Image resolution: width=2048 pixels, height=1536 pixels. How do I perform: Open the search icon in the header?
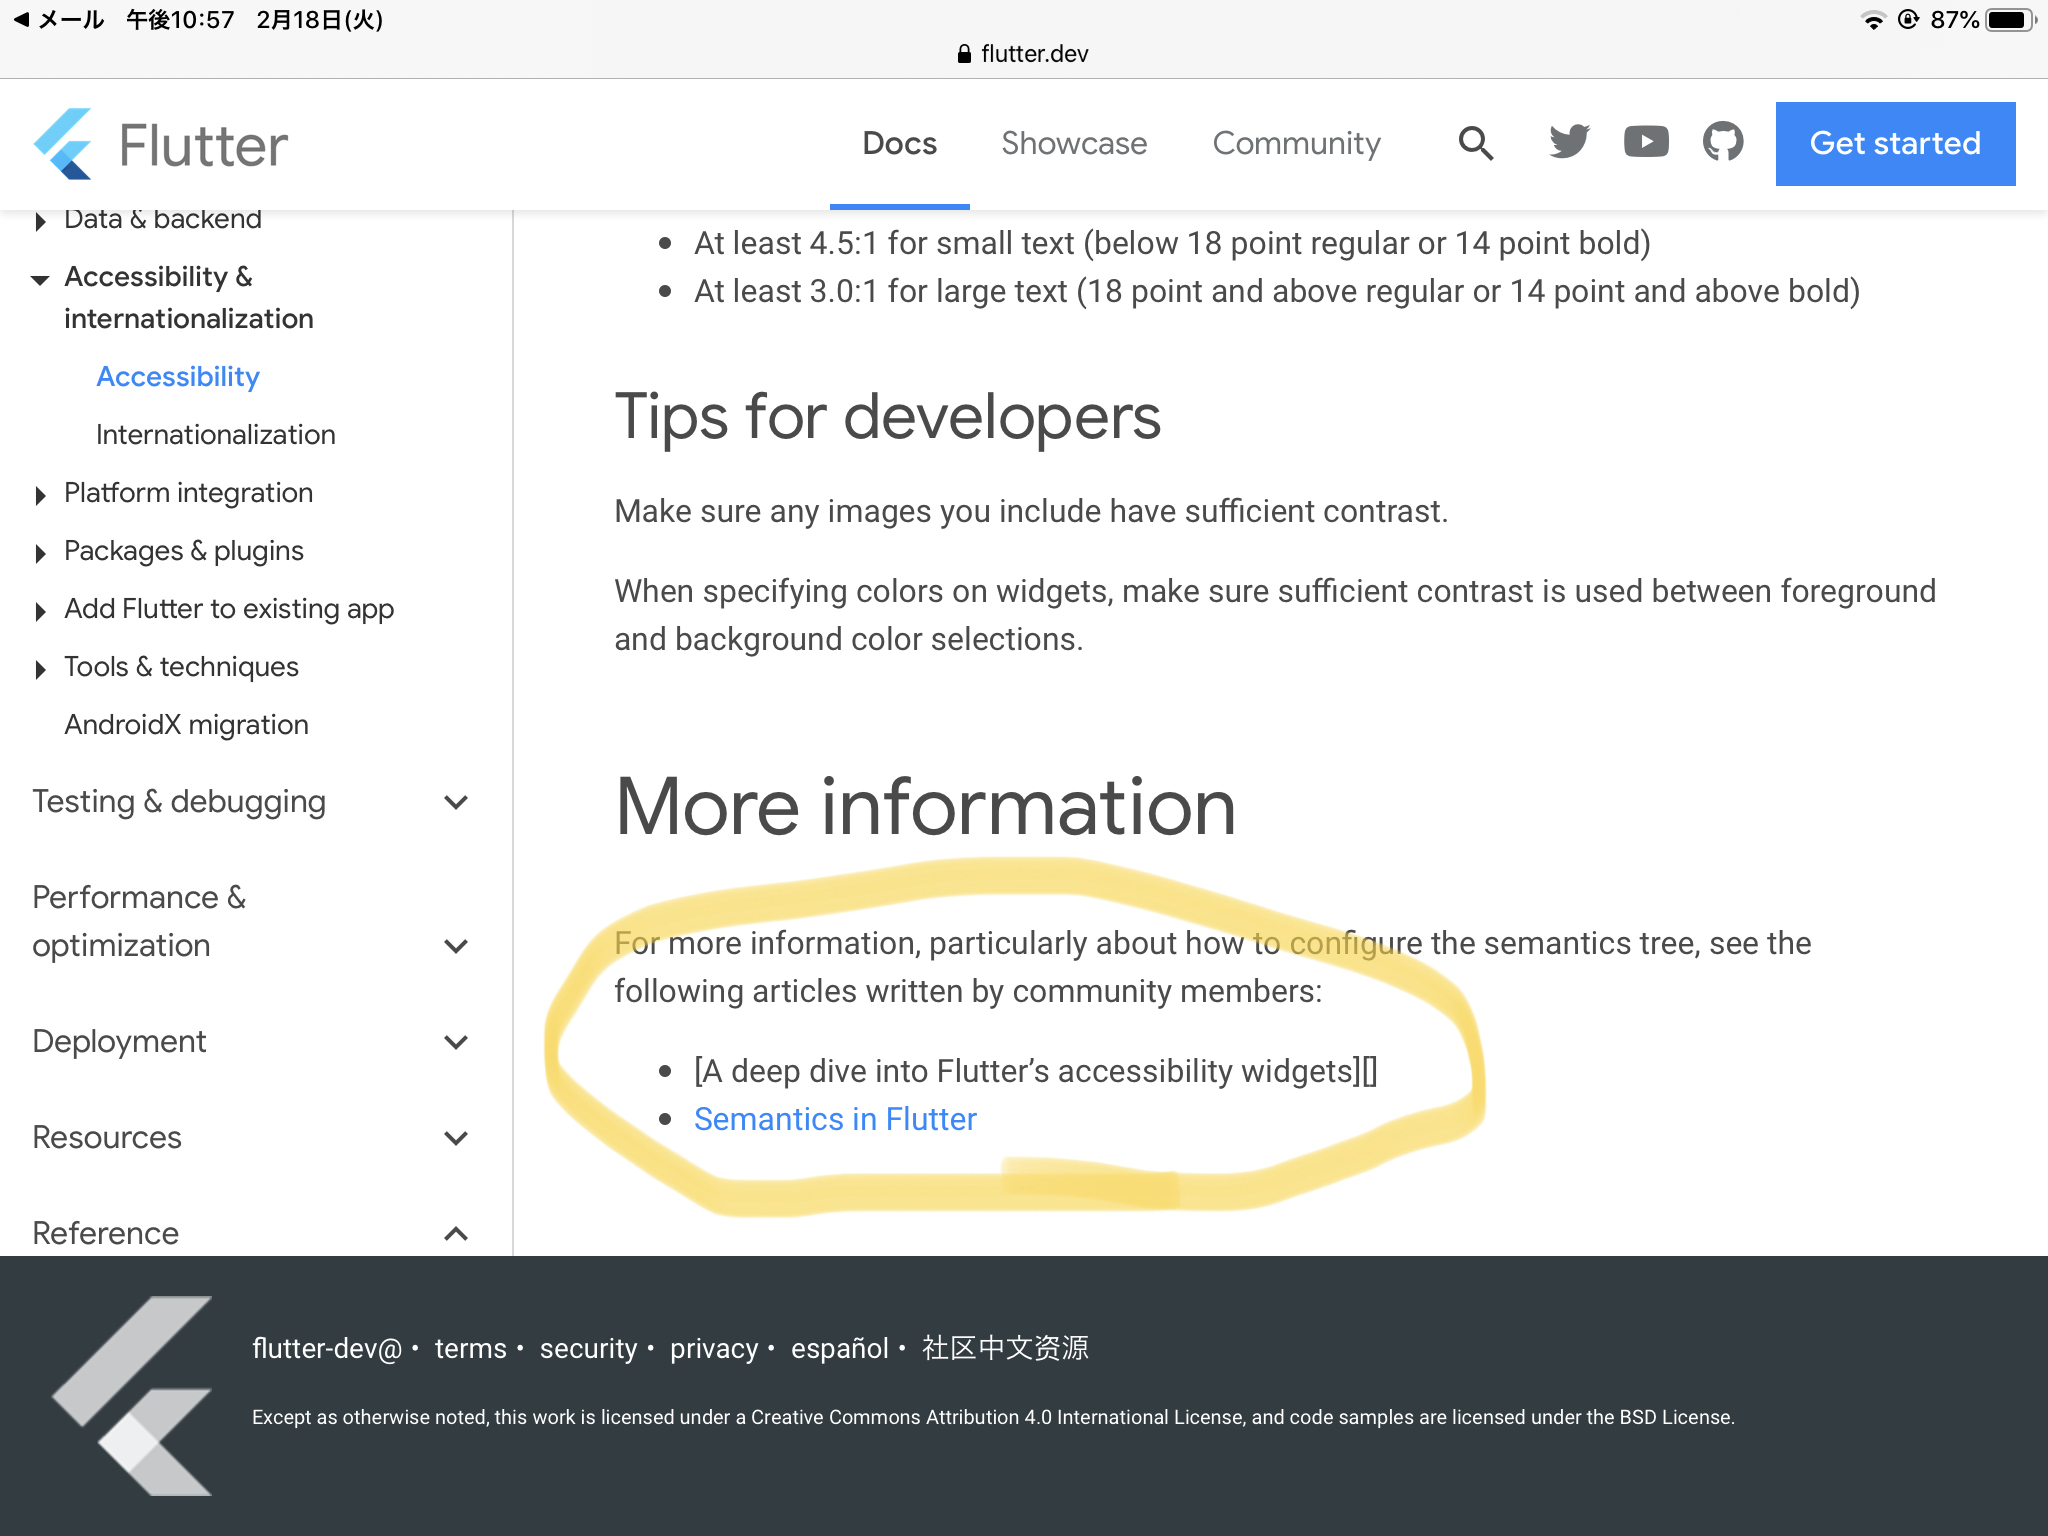click(1476, 143)
